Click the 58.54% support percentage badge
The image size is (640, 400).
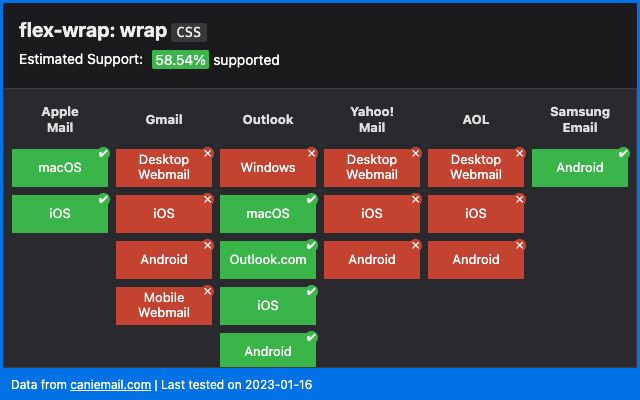coord(180,60)
